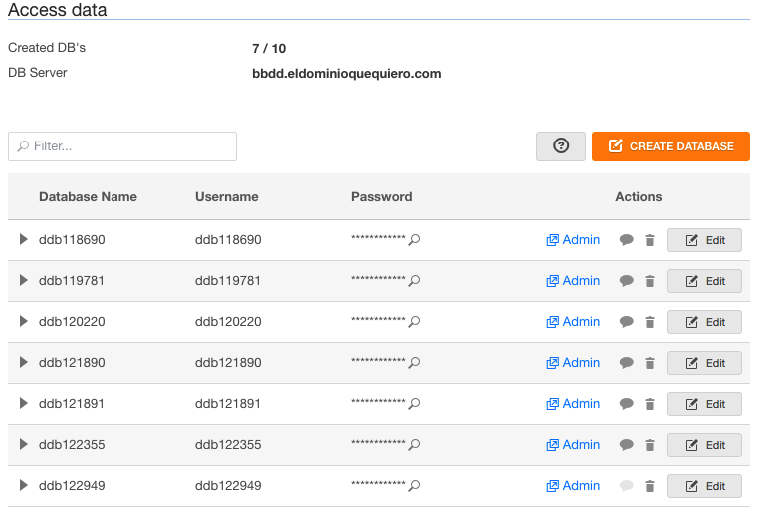Expand the ddb121891 row triangle
The image size is (758, 521).
tap(23, 403)
